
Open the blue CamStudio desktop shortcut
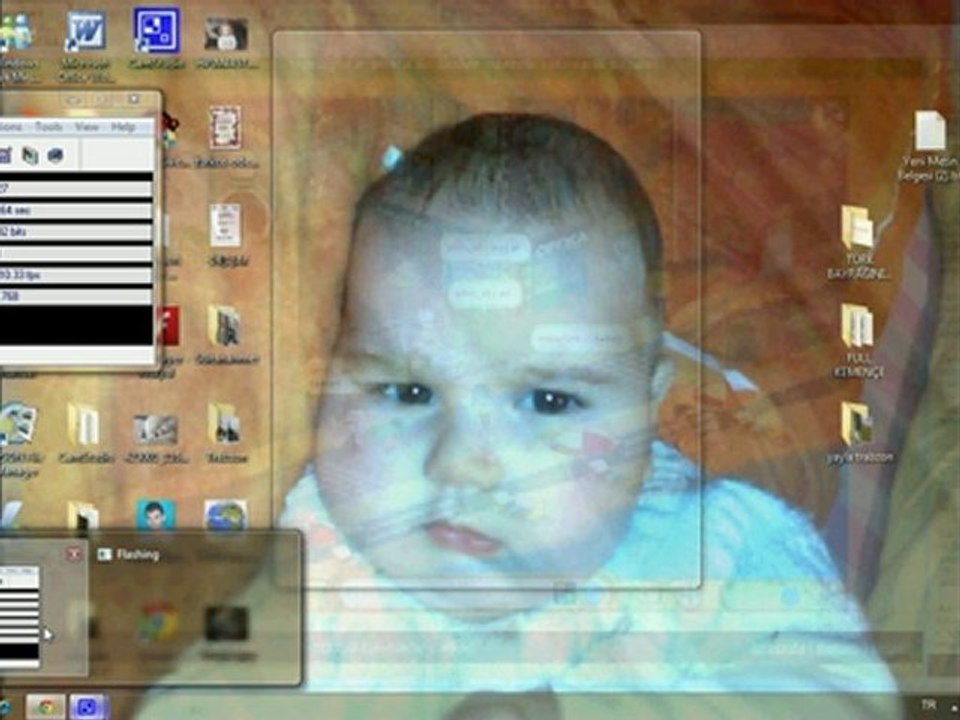(157, 31)
